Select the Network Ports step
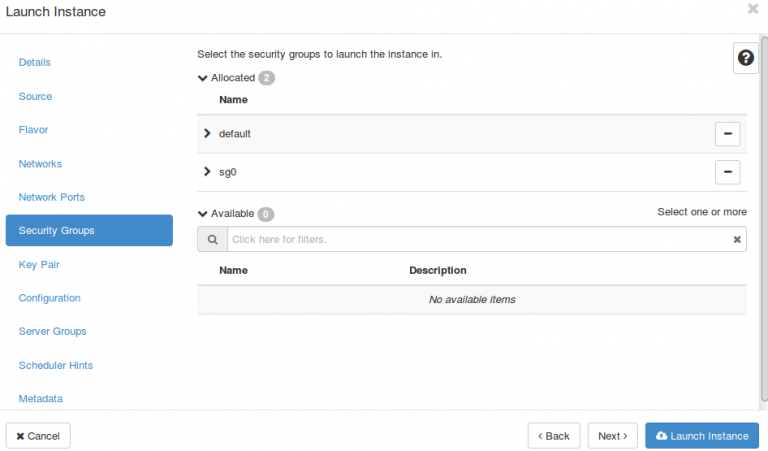 click(x=52, y=197)
